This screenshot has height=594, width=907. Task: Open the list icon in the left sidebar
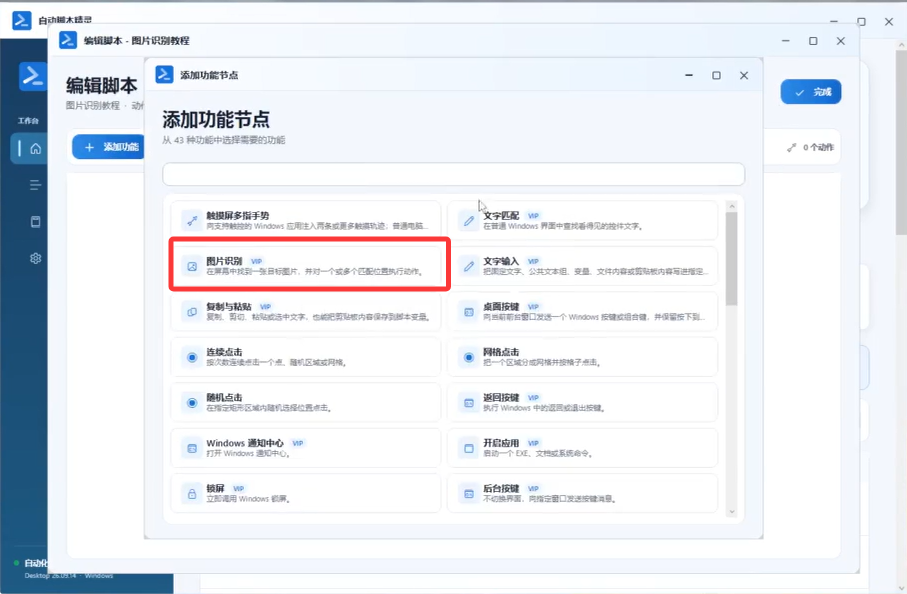click(35, 185)
